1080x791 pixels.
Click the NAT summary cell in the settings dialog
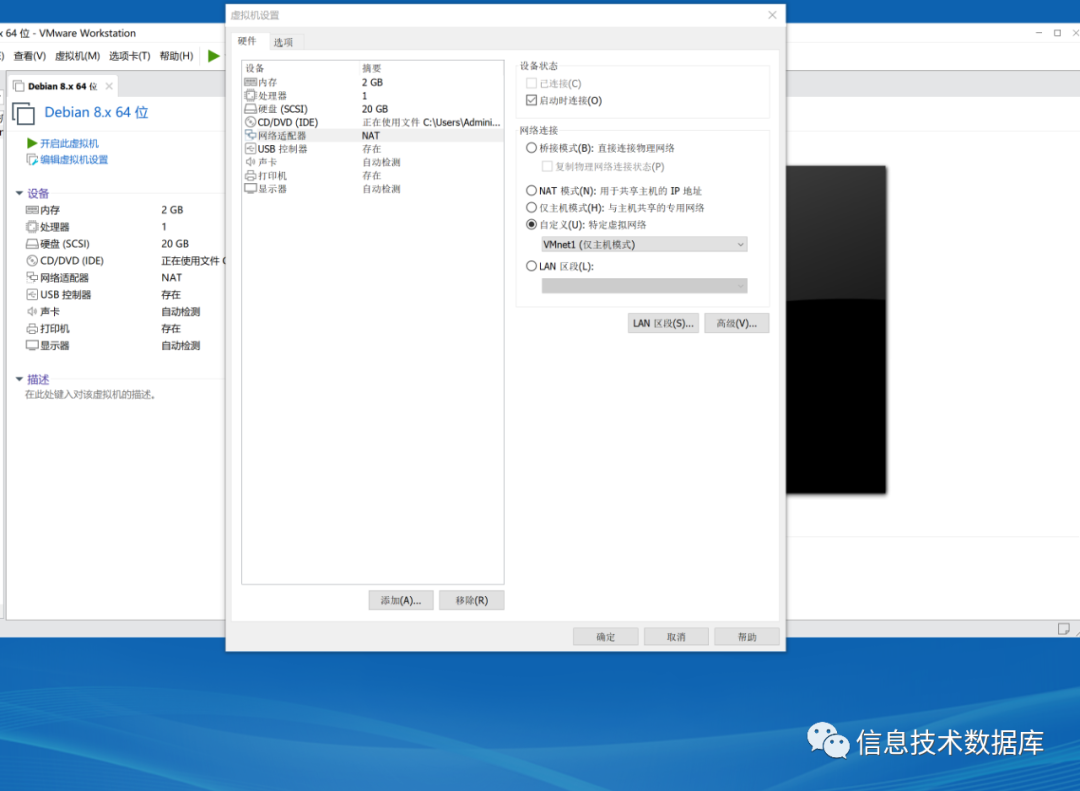coord(371,136)
